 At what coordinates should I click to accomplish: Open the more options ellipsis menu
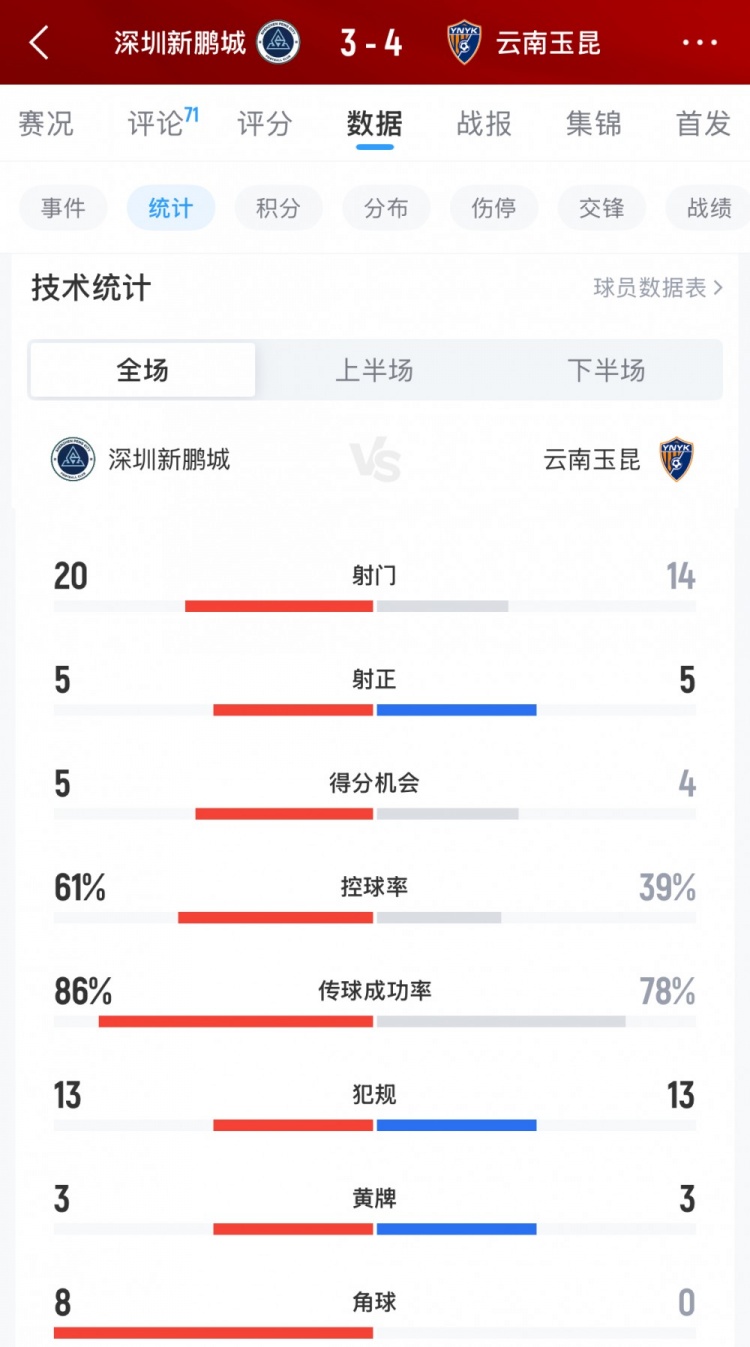tap(700, 44)
